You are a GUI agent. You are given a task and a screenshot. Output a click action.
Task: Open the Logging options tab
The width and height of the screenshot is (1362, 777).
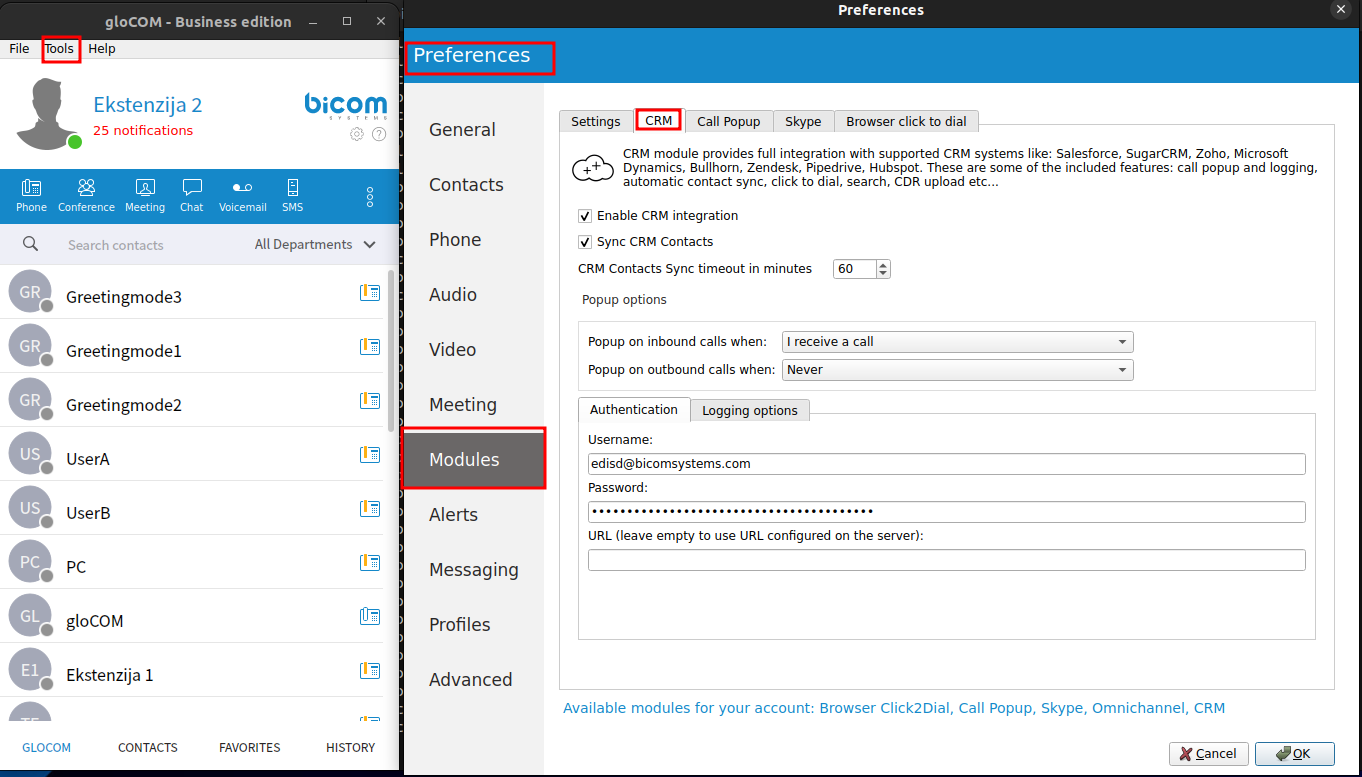pos(750,410)
